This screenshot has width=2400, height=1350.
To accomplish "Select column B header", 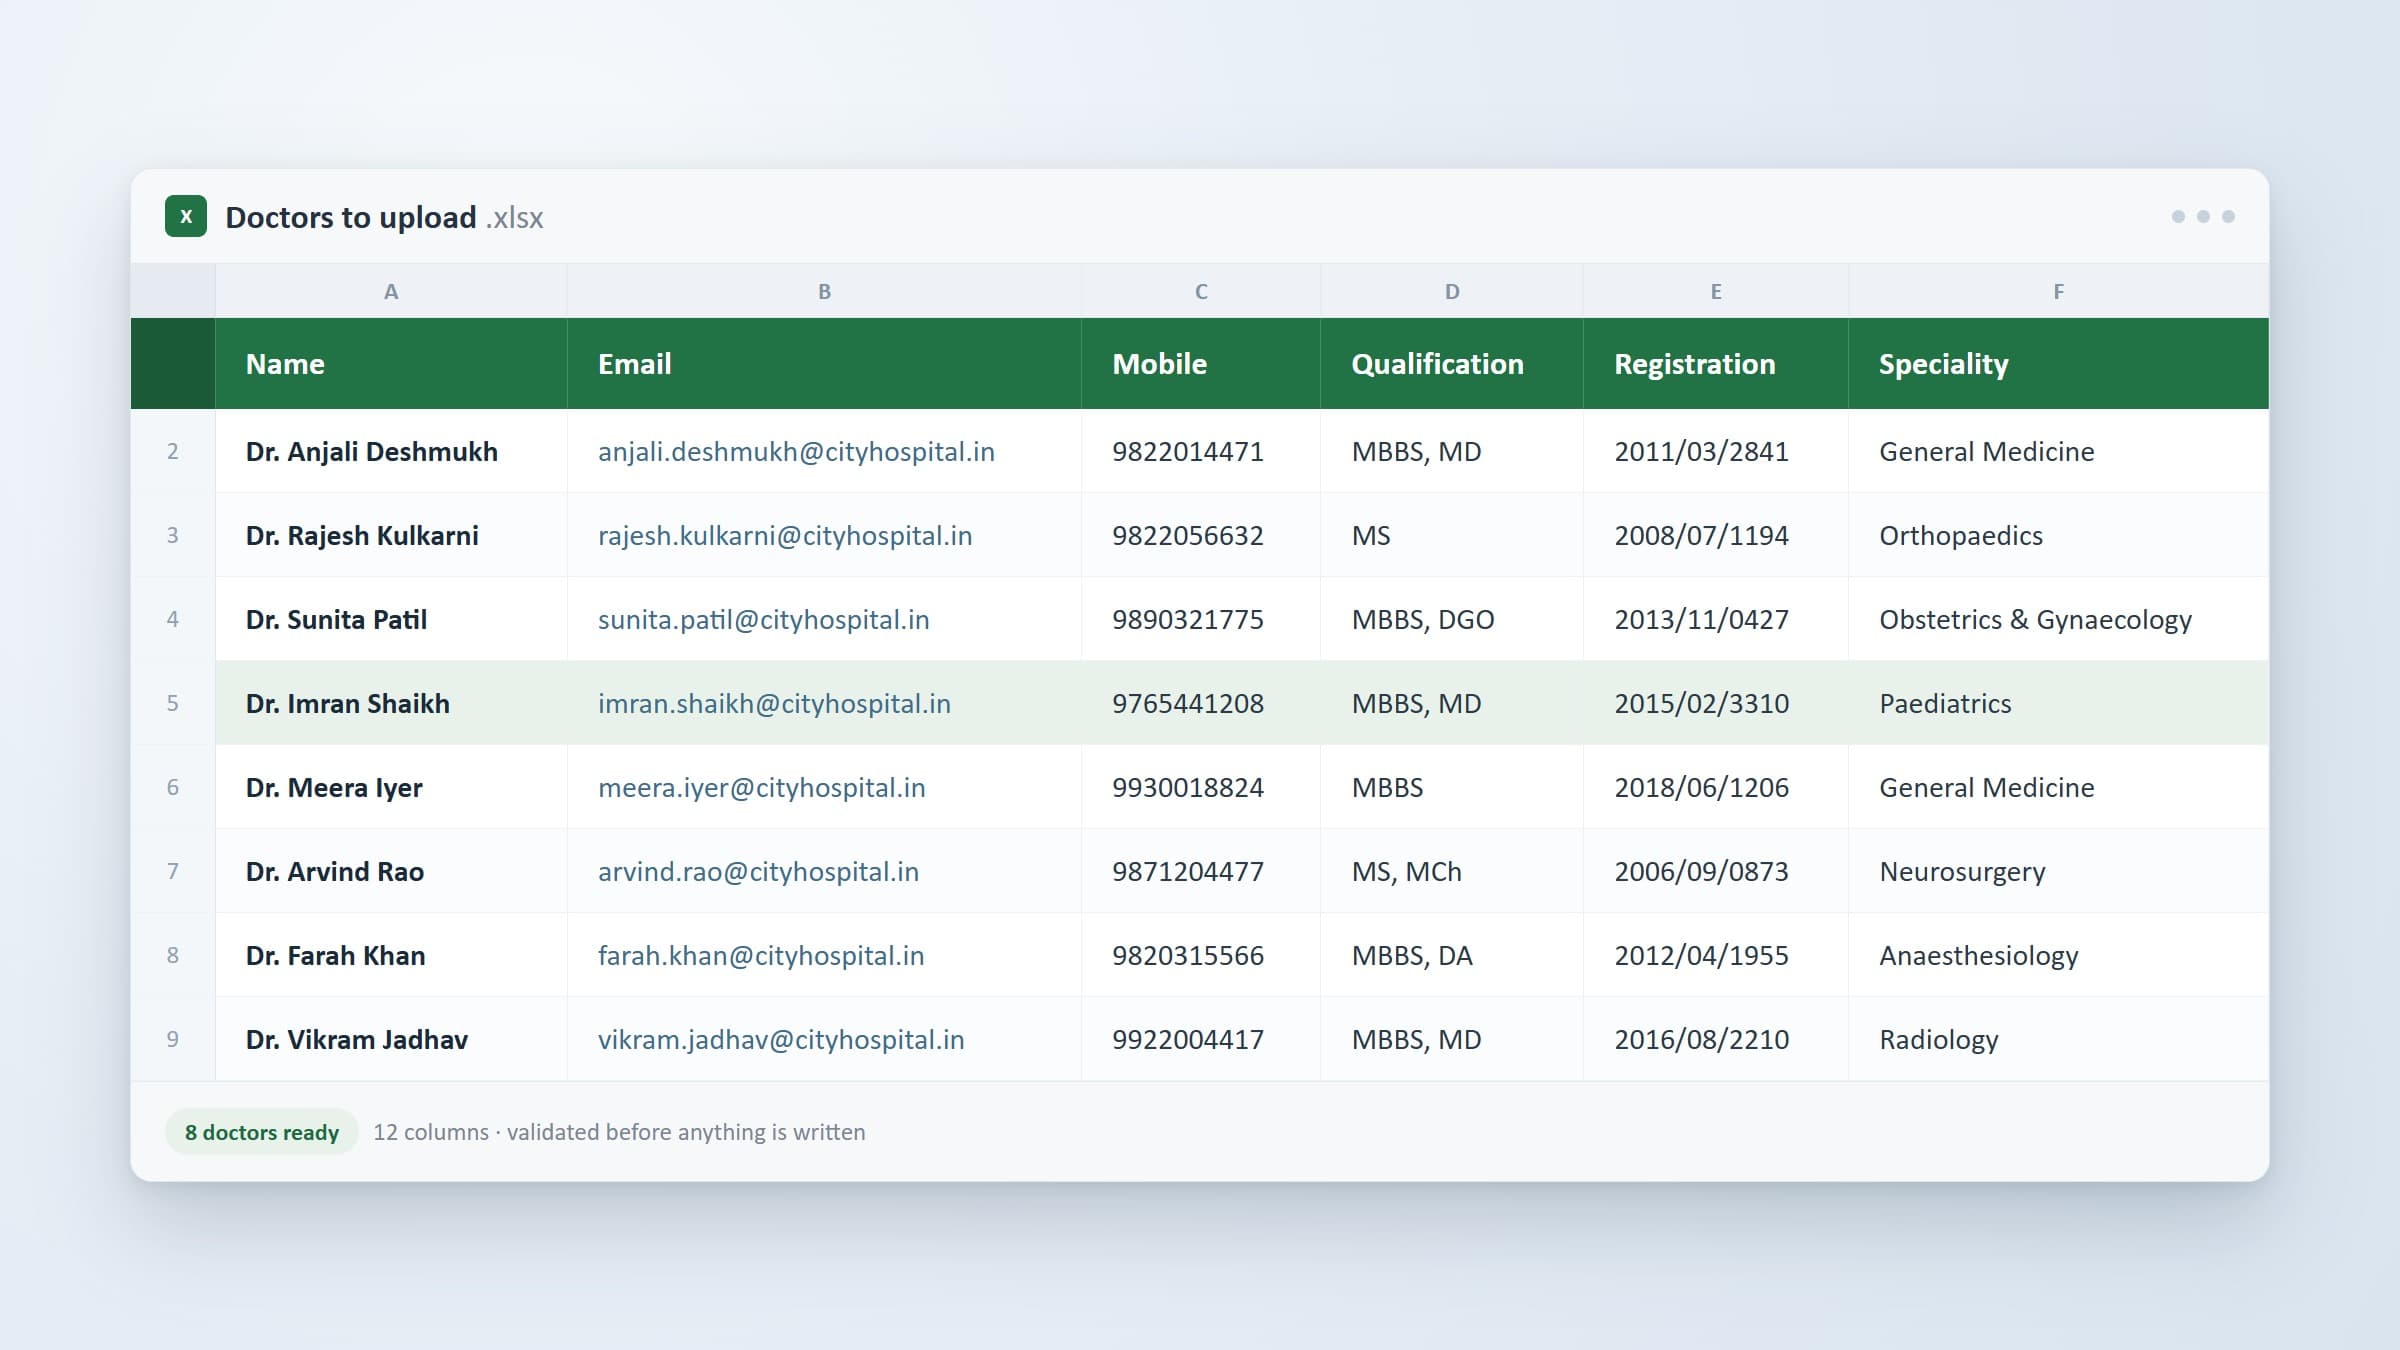I will tap(824, 291).
